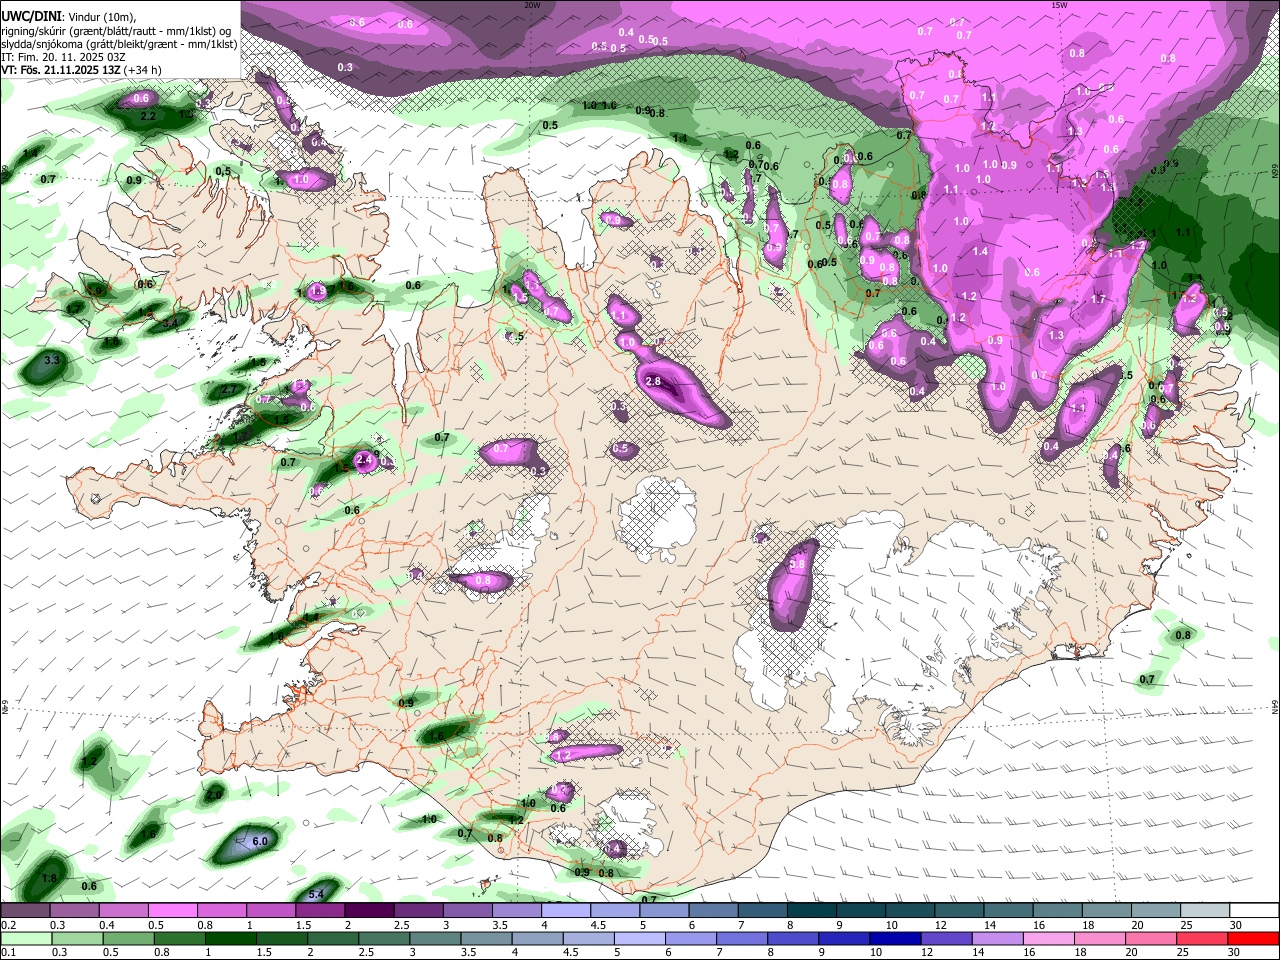Click the '6.0' precipitation value on the map

260,842
